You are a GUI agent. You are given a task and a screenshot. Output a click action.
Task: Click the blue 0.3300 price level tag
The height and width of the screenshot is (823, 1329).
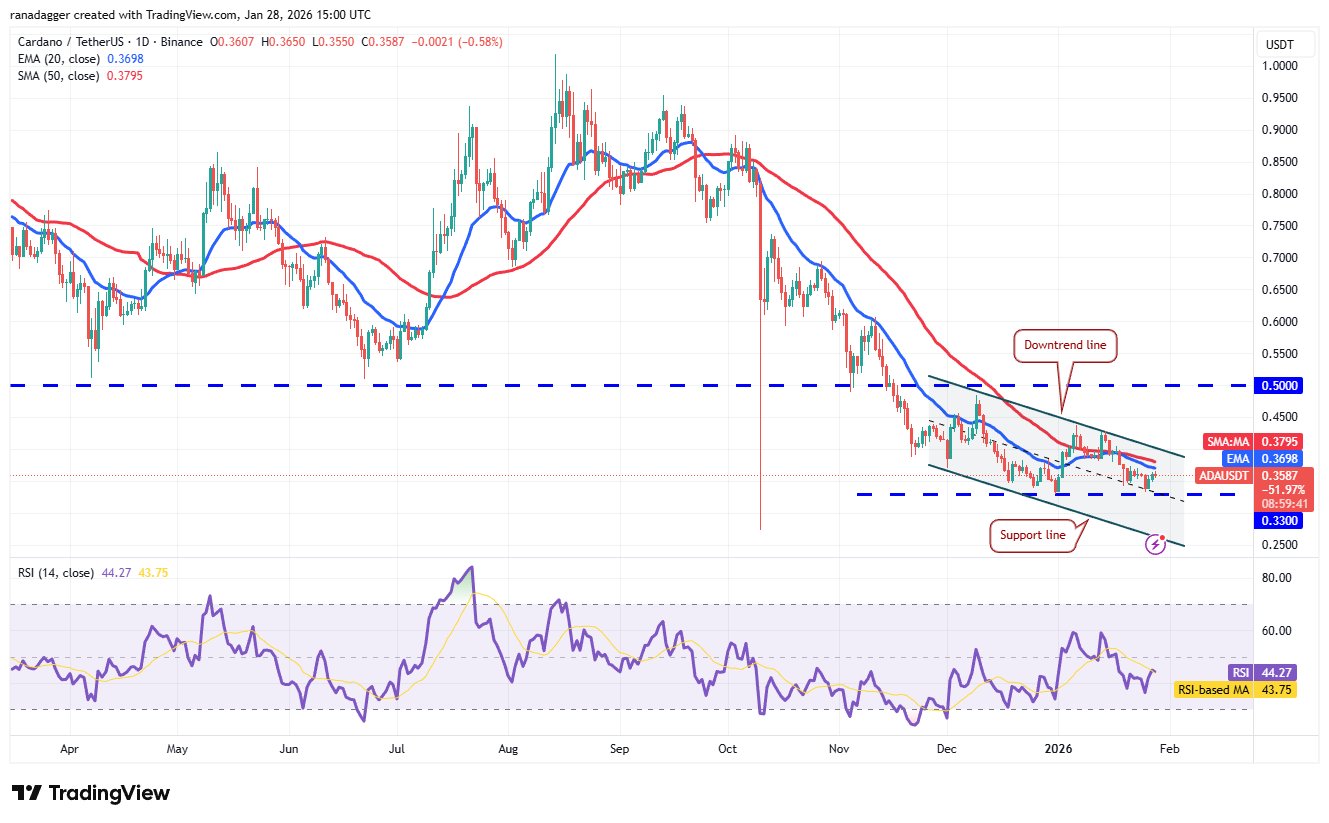point(1279,521)
